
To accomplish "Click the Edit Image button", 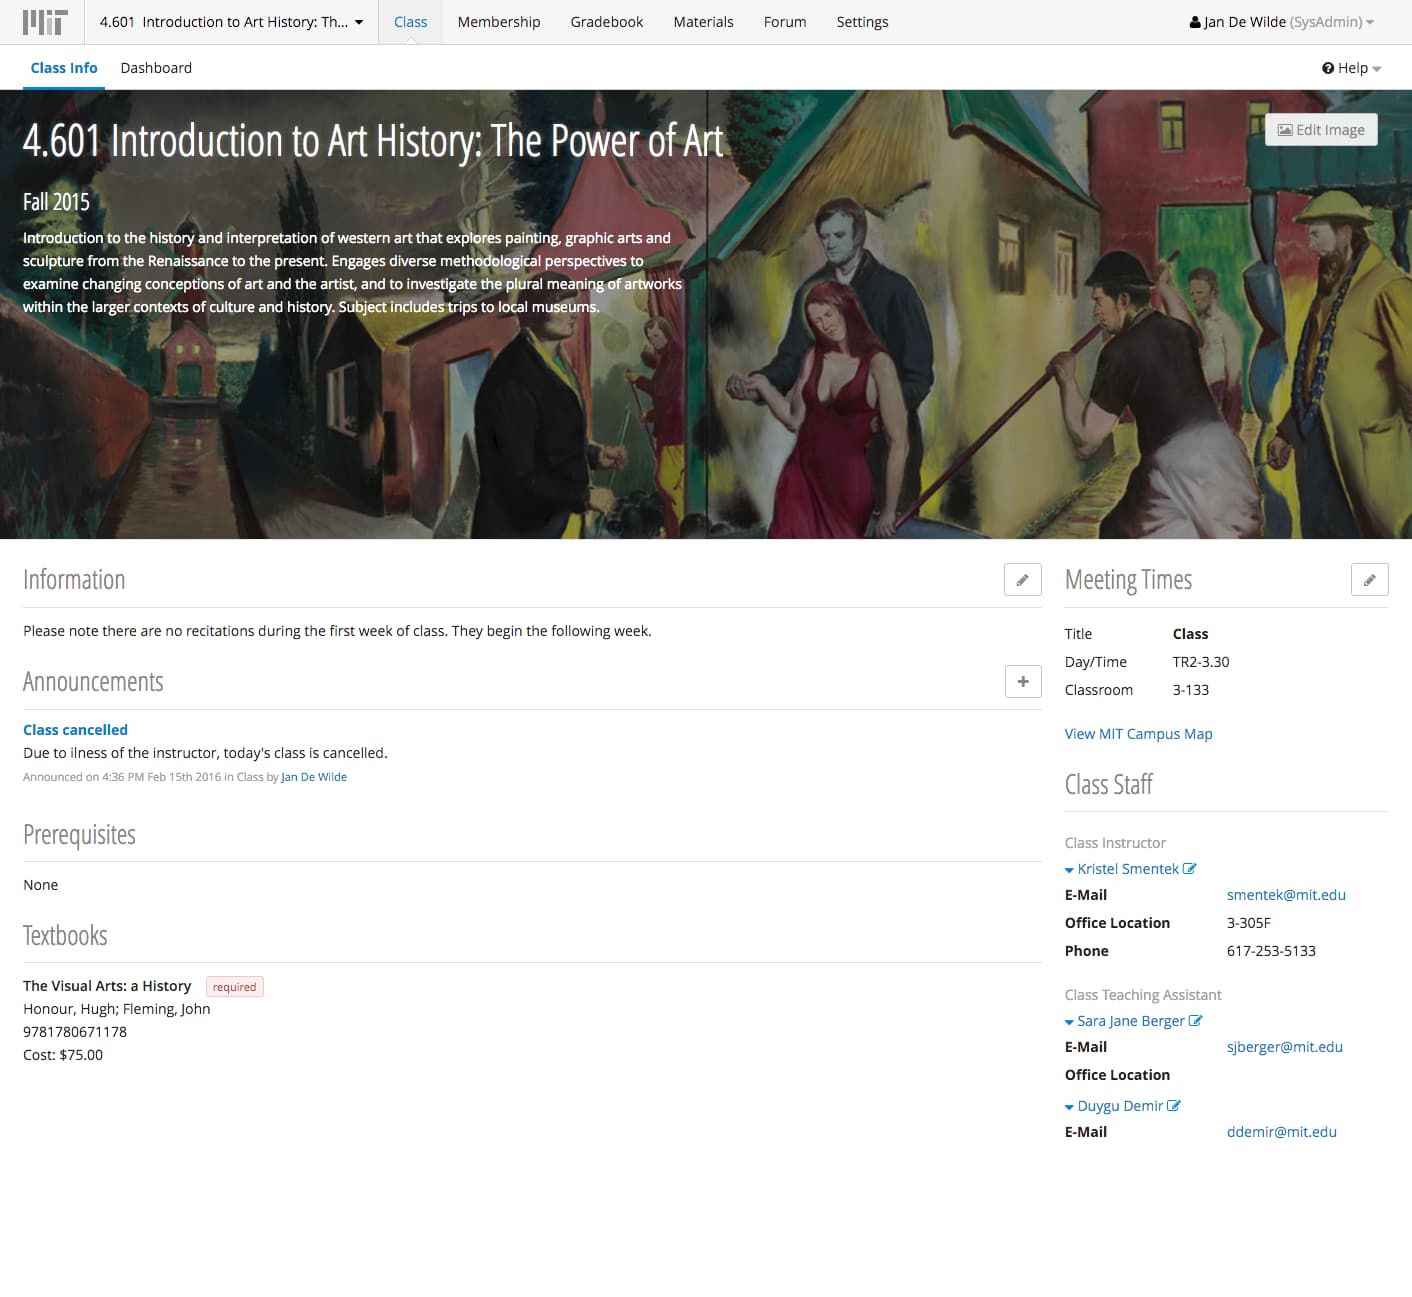I will coord(1320,130).
